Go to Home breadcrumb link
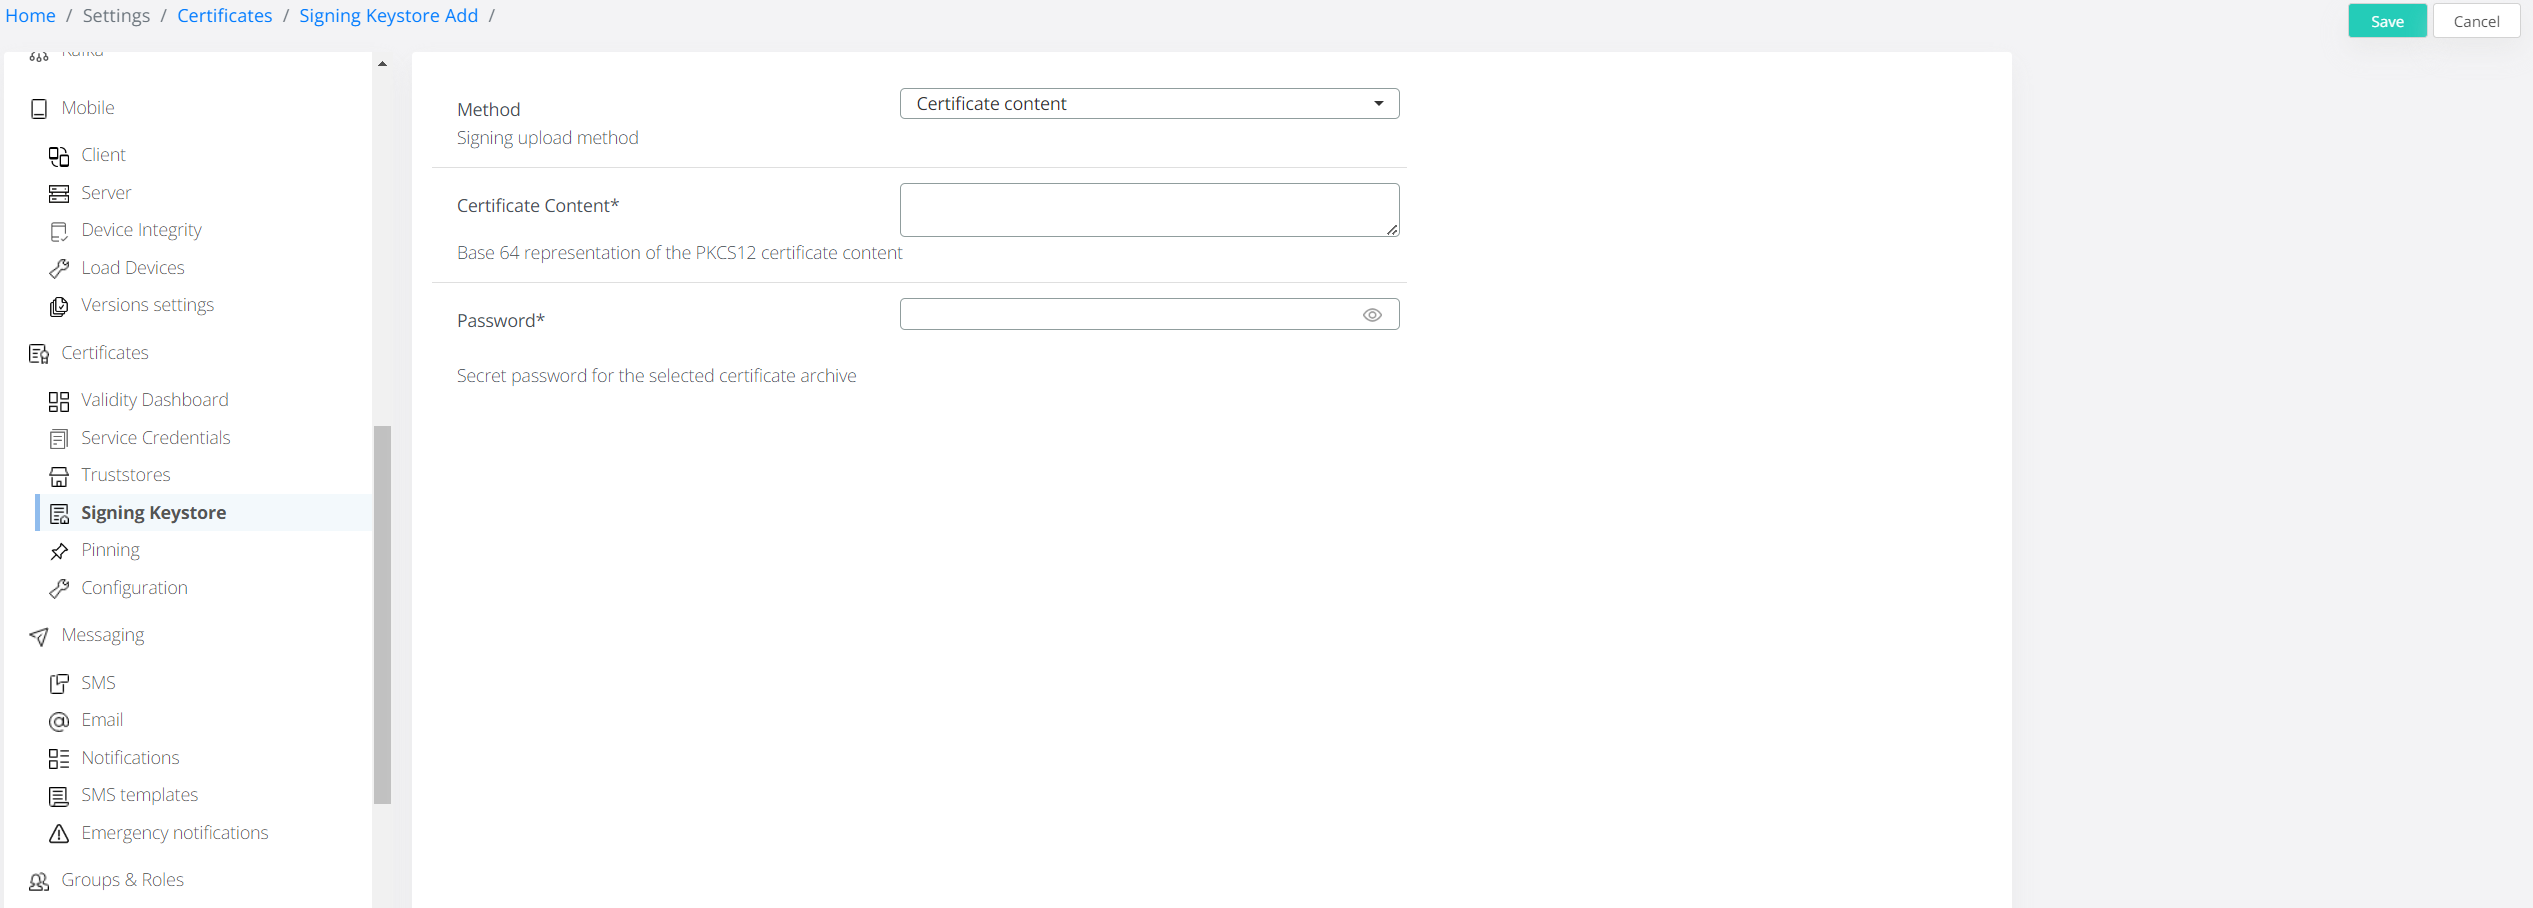This screenshot has width=2533, height=908. (x=30, y=16)
